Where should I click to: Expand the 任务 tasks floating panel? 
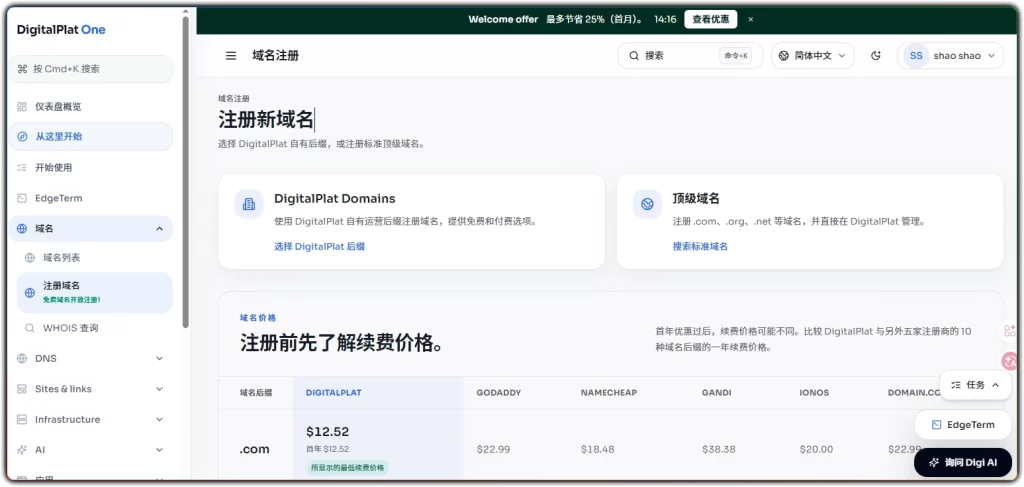click(x=975, y=385)
